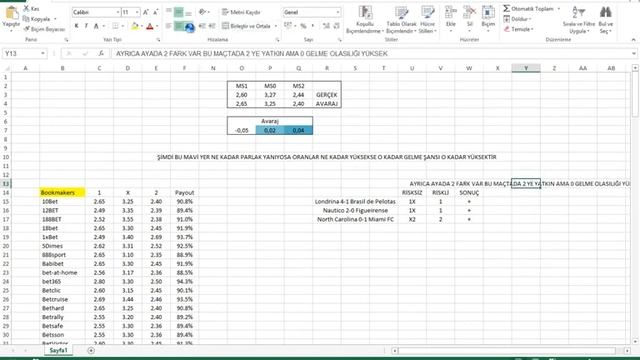This screenshot has width=640, height=360.
Task: Click the Kes scissors icon
Action: click(x=27, y=8)
